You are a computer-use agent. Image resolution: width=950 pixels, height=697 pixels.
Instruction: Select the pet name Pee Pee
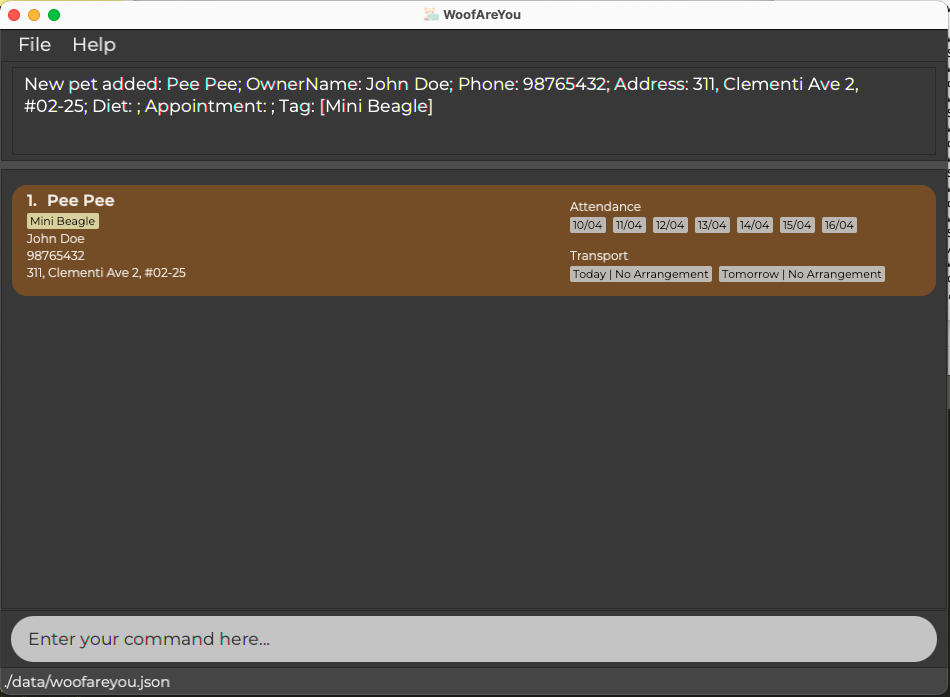[81, 201]
